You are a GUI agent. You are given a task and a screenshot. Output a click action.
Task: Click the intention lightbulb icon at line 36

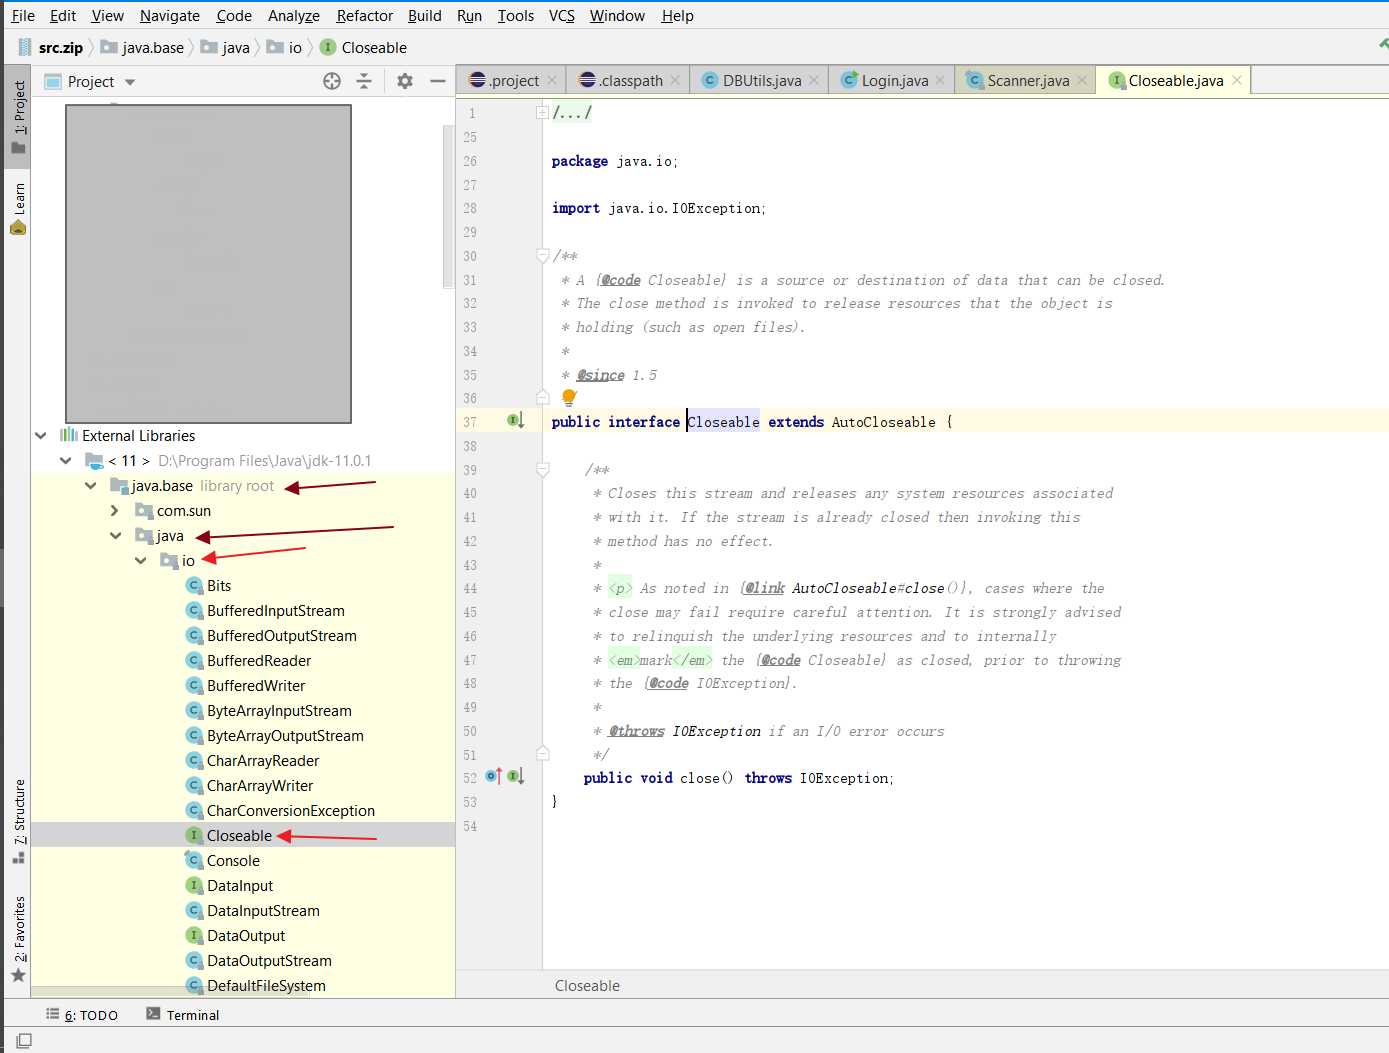[x=569, y=398]
